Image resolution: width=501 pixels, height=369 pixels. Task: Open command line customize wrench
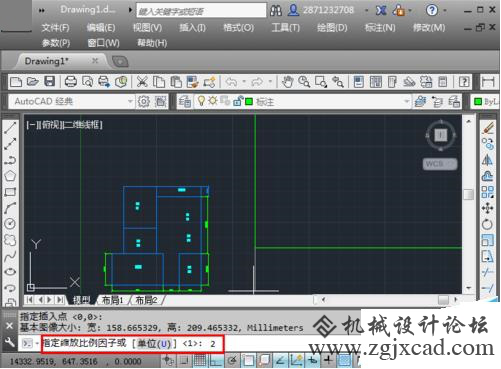point(10,342)
